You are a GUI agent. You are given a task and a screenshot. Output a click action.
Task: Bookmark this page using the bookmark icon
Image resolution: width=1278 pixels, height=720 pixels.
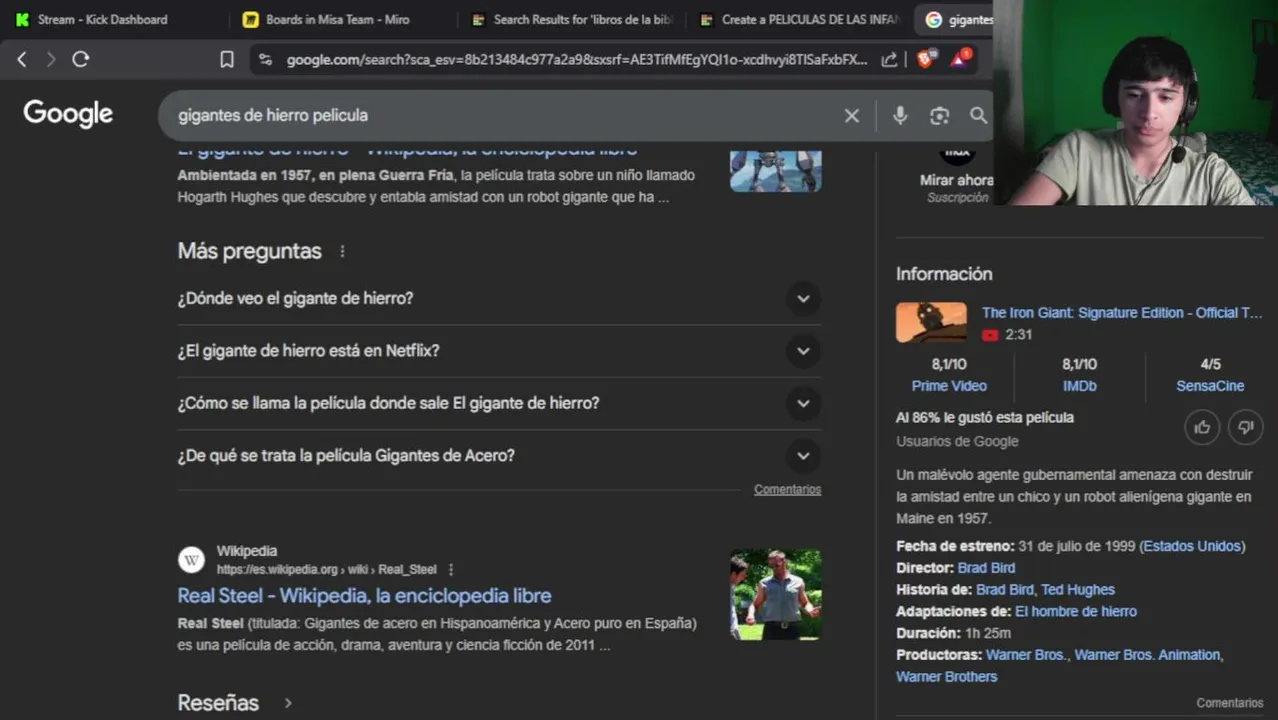(227, 60)
